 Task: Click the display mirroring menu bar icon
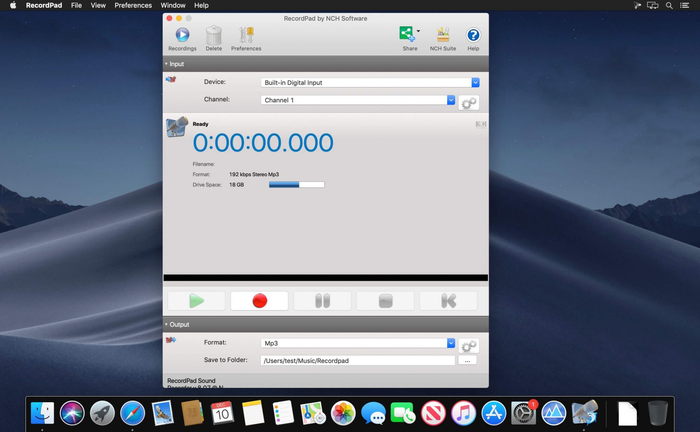pyautogui.click(x=653, y=5)
